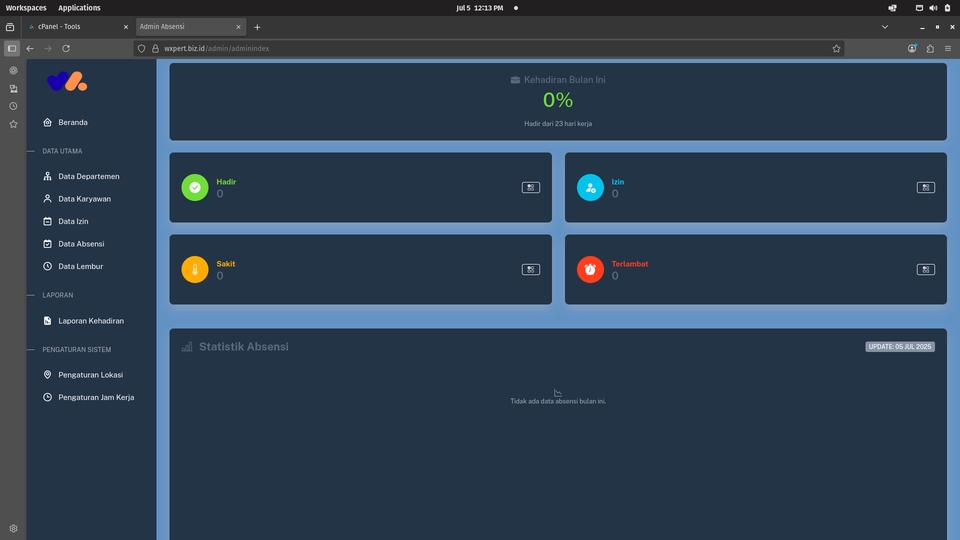
Task: Open the browser extensions icon
Action: [x=930, y=48]
